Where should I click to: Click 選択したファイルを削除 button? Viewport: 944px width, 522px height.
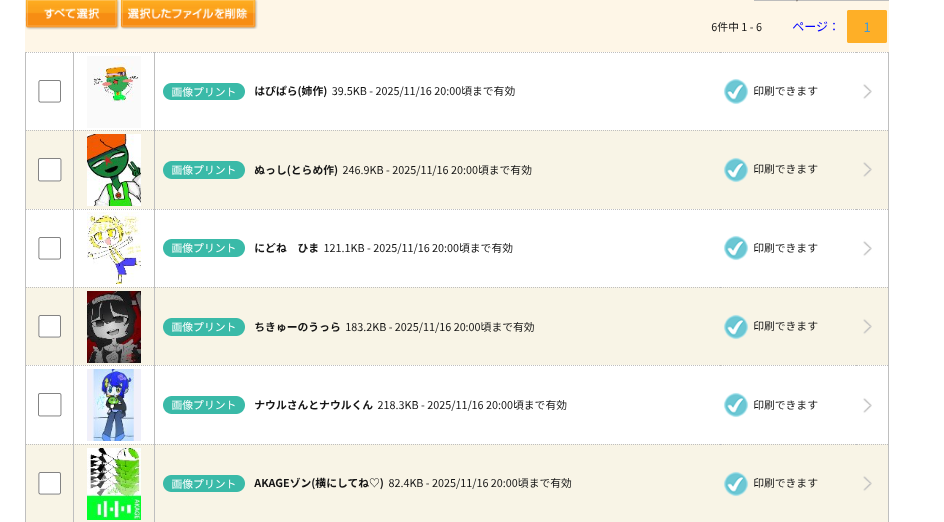188,13
